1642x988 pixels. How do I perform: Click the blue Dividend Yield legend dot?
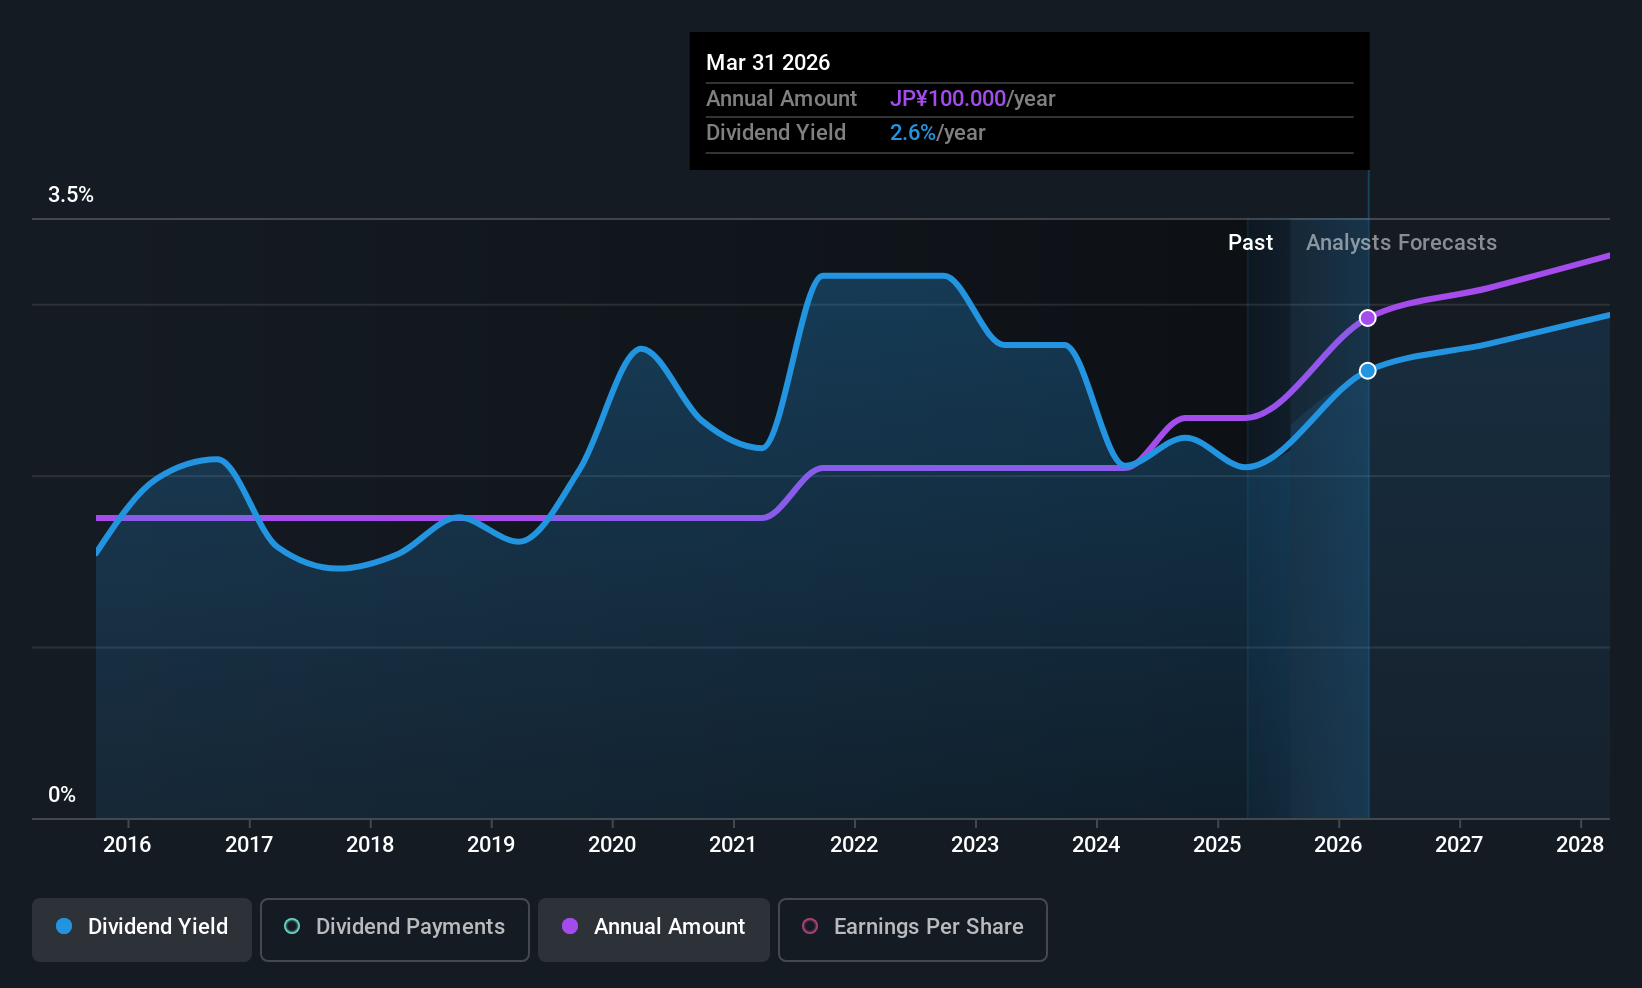[64, 926]
